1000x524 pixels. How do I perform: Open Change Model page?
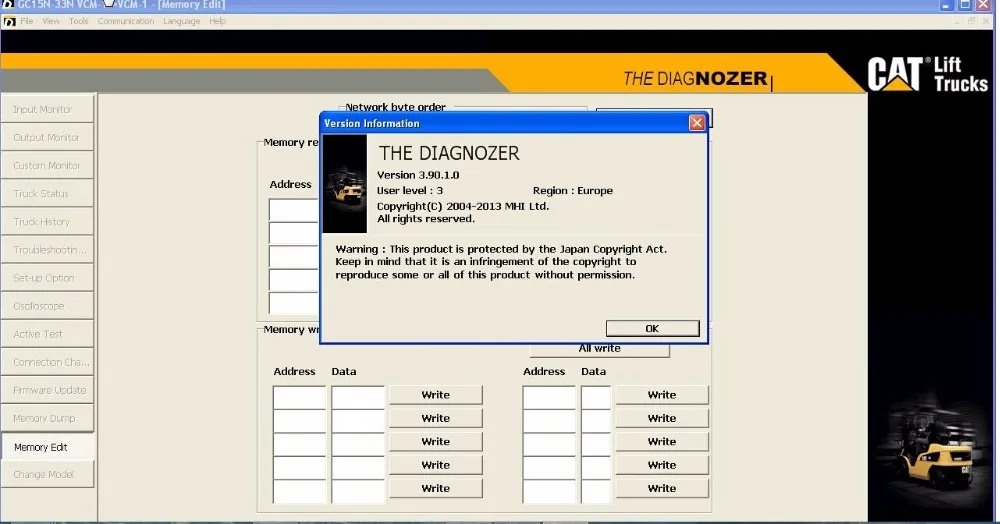point(48,474)
